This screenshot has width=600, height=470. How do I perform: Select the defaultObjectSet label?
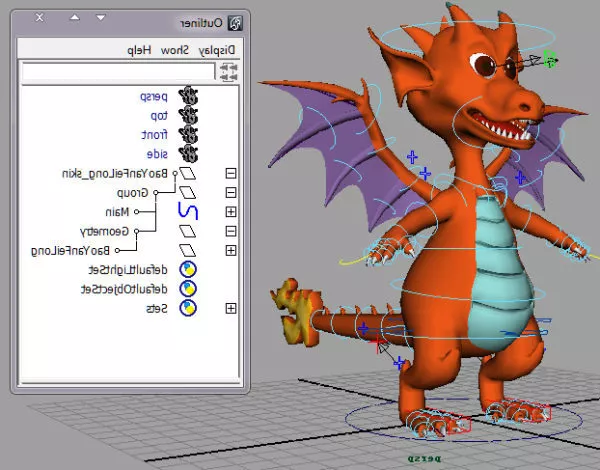click(124, 289)
